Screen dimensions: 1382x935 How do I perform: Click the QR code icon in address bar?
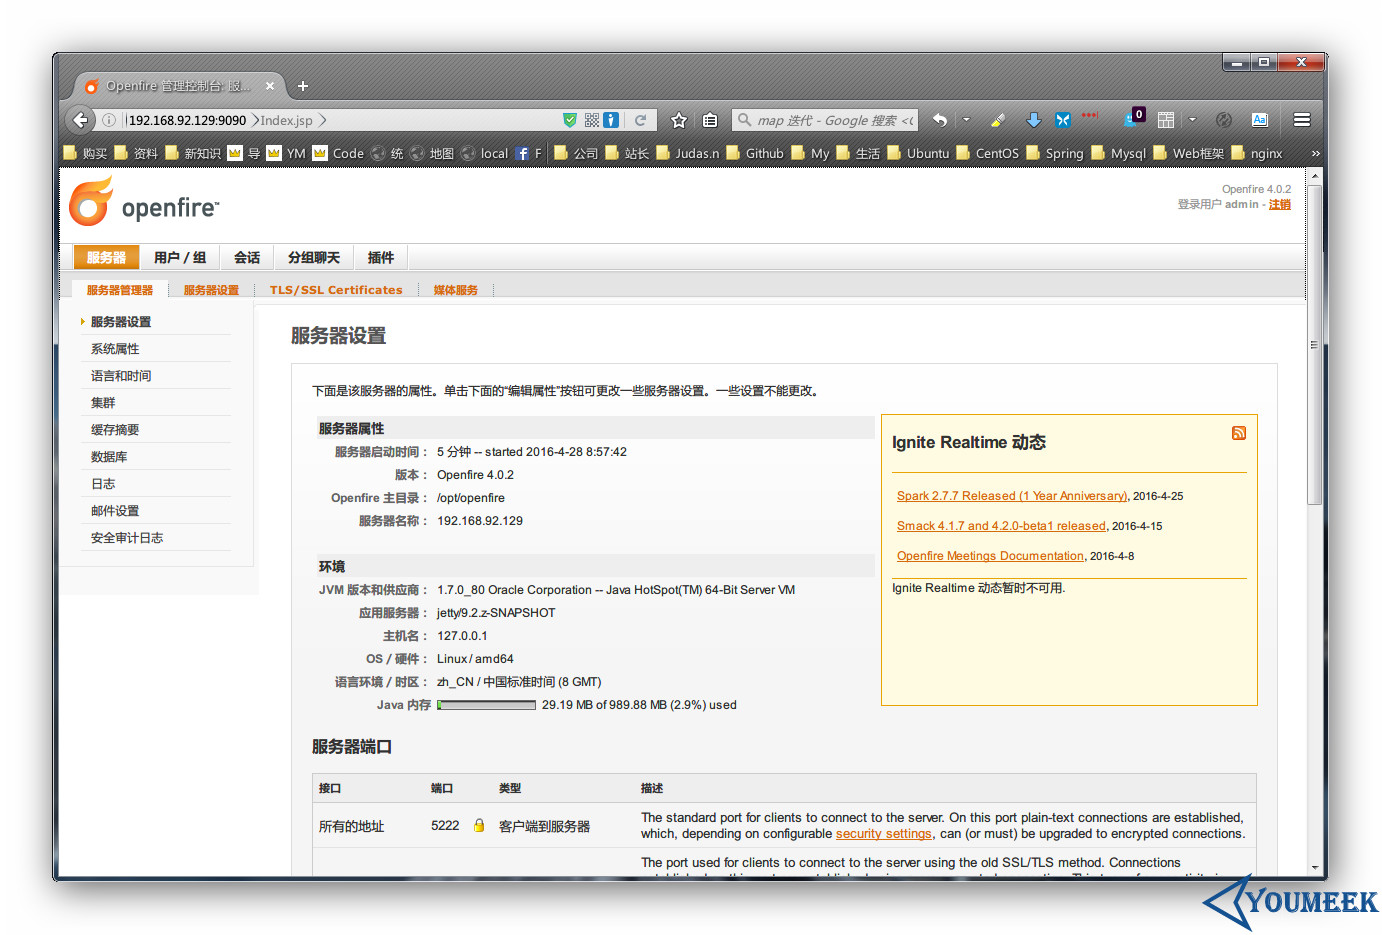(x=592, y=120)
